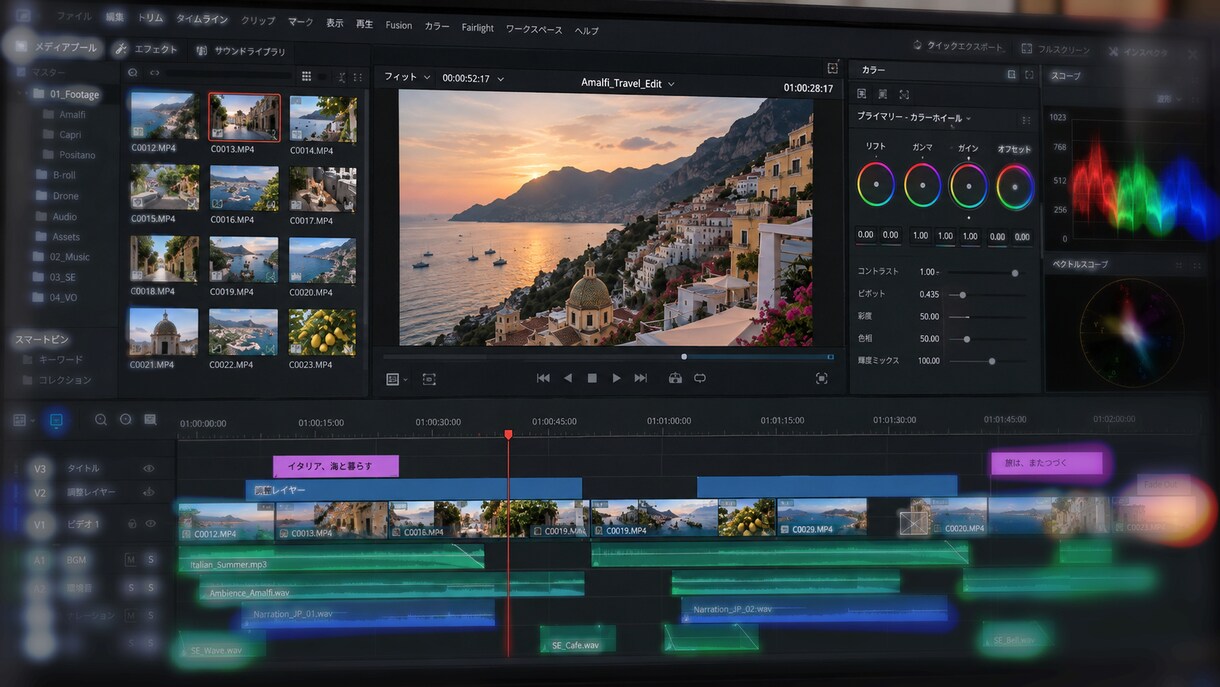Toggle visibility of the V1 video track
Image resolution: width=1220 pixels, height=687 pixels.
[151, 523]
